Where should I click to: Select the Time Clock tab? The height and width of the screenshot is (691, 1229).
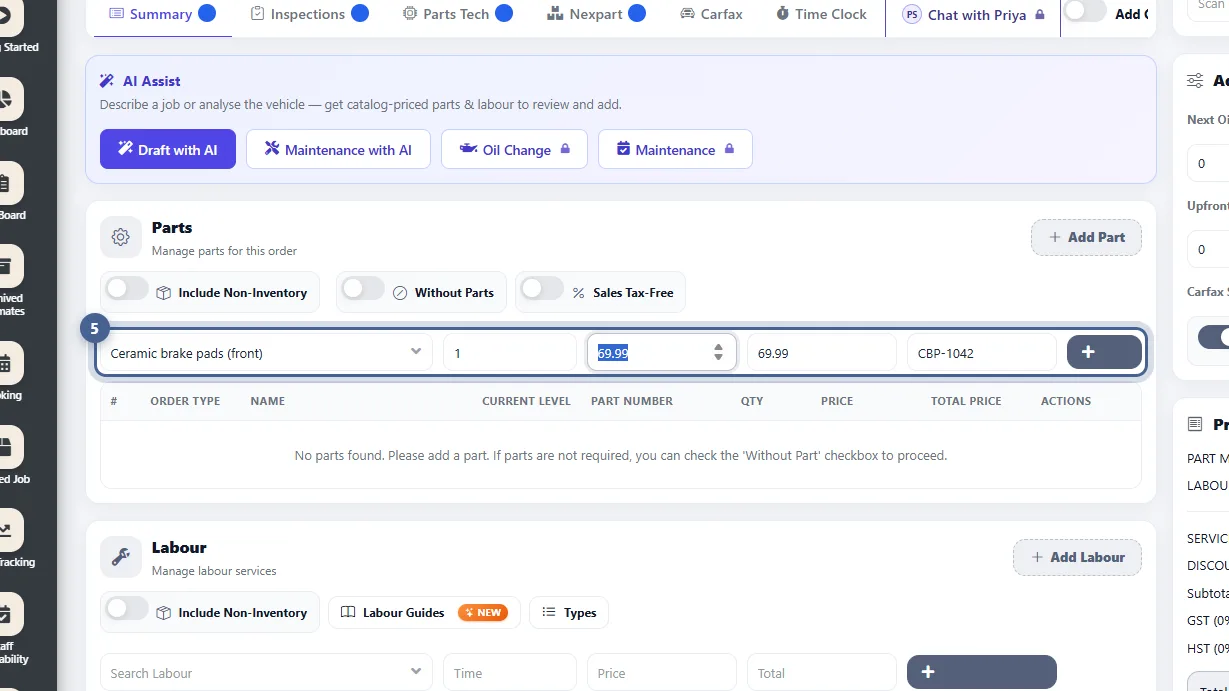(821, 14)
